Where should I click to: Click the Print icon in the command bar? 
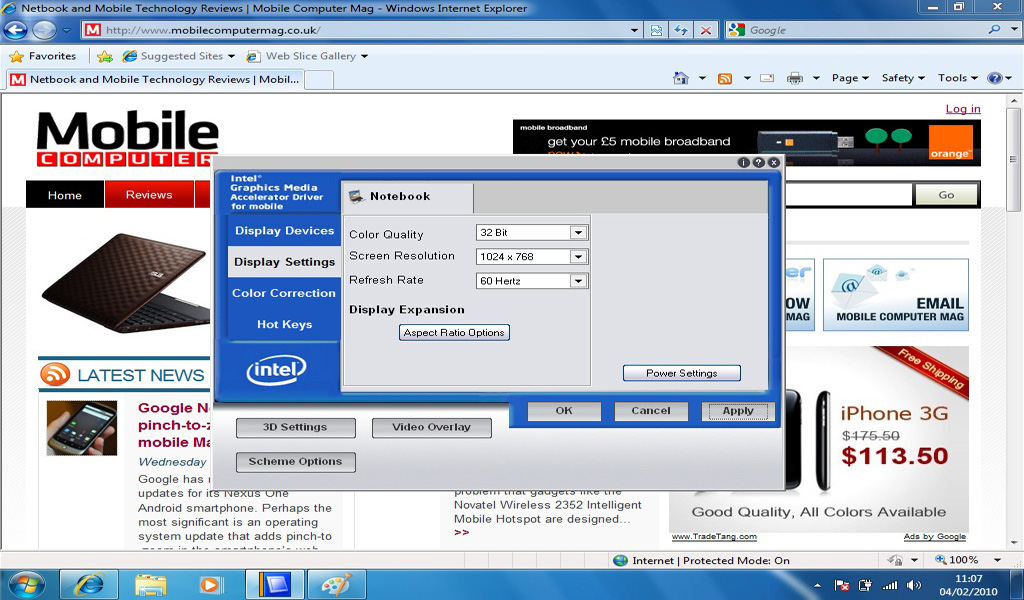(794, 78)
